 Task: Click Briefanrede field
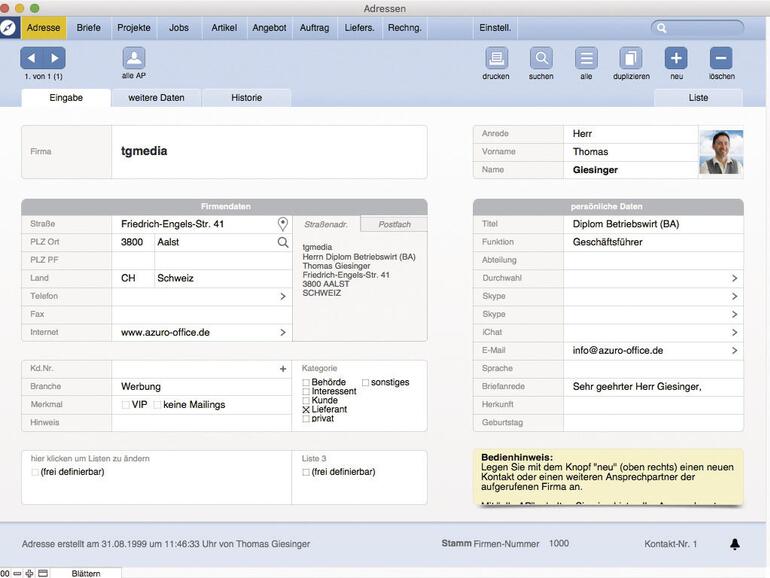(x=653, y=386)
